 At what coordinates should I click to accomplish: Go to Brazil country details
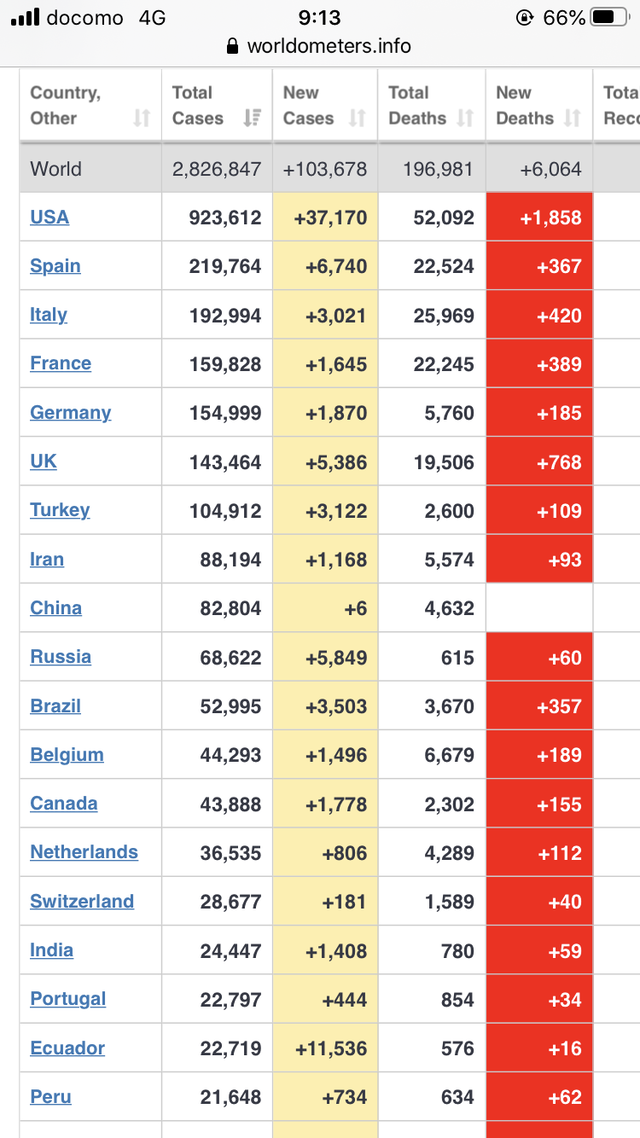click(x=55, y=705)
